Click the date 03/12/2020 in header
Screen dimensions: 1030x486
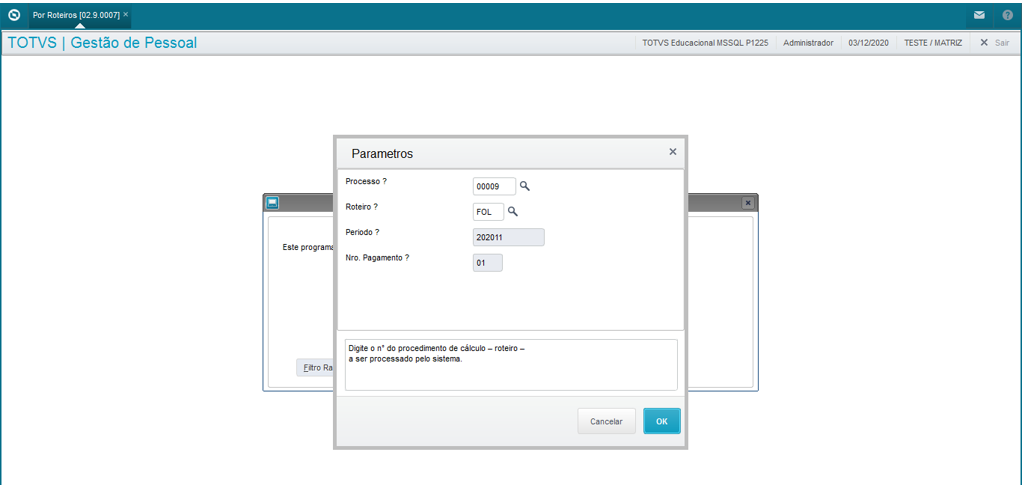coord(868,43)
